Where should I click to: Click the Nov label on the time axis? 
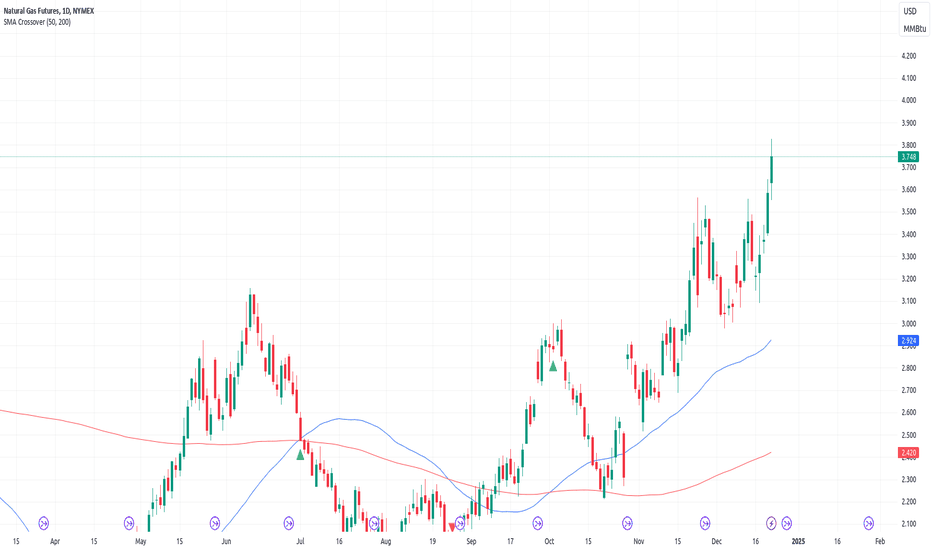[638, 542]
